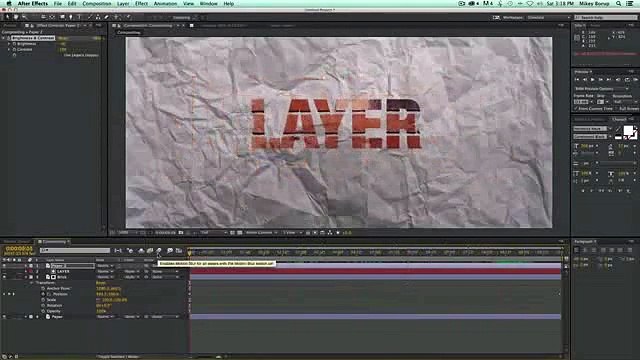
Task: Pick the eyedropper in Character panel
Action: tap(618, 129)
